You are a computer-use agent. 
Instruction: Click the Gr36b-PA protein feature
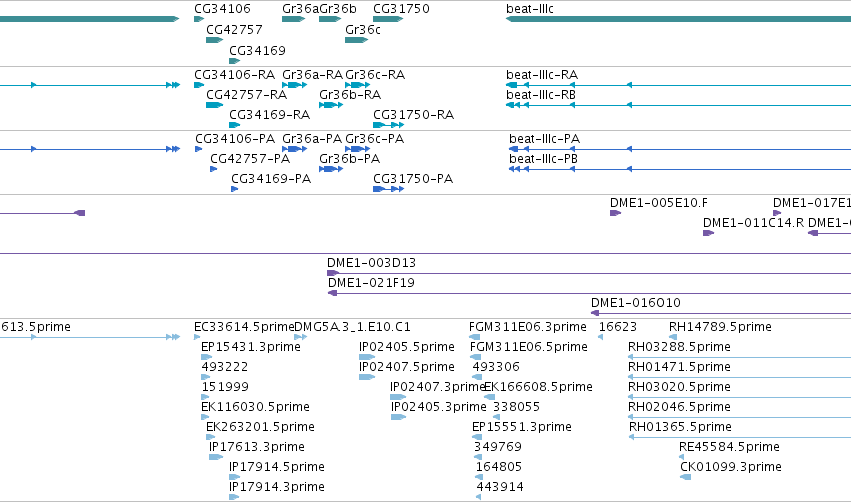(331, 169)
